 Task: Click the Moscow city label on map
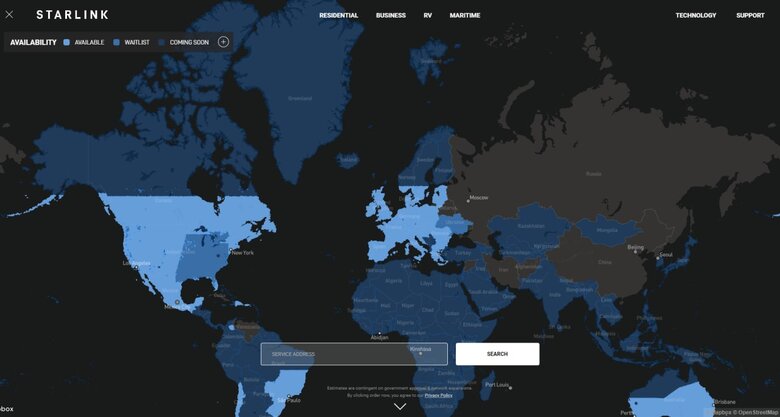478,197
